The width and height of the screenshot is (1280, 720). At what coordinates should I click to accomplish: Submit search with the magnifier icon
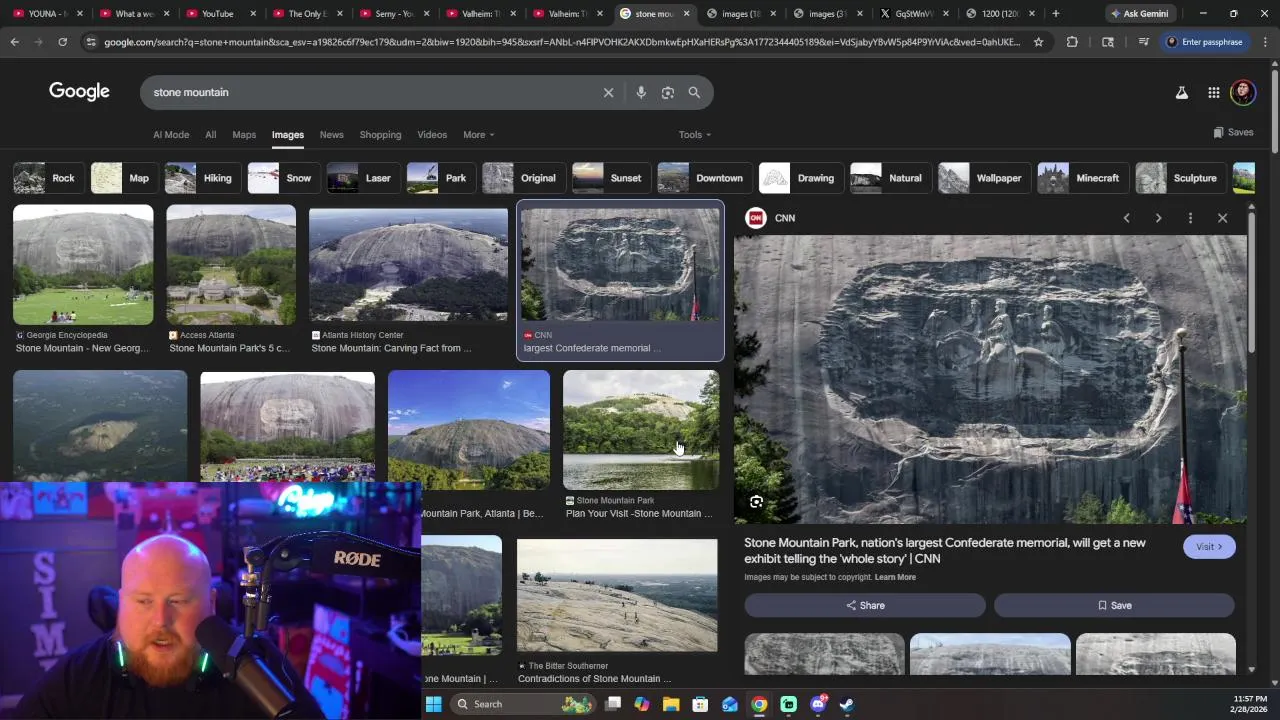[694, 92]
